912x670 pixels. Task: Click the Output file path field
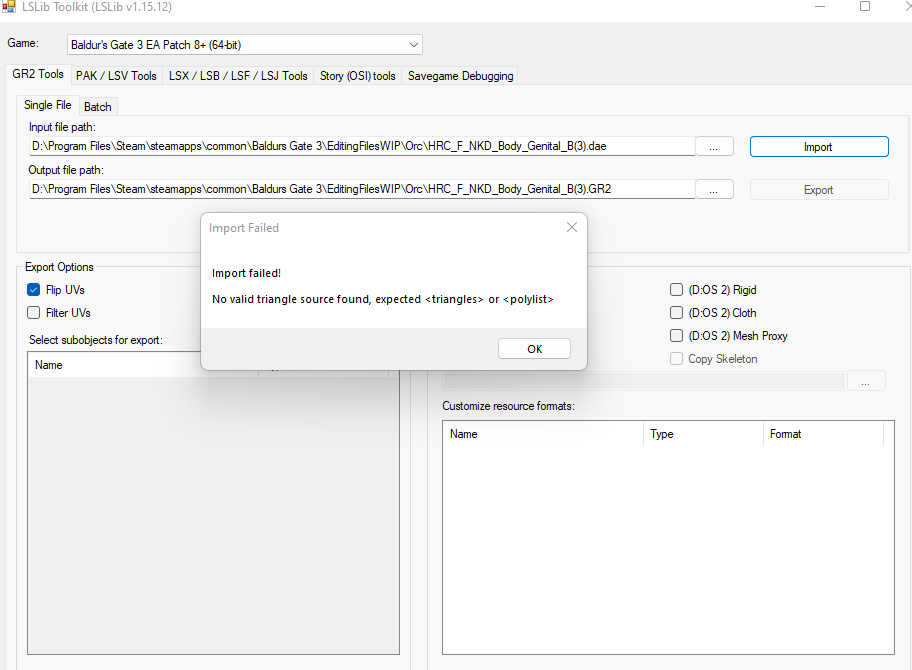362,189
